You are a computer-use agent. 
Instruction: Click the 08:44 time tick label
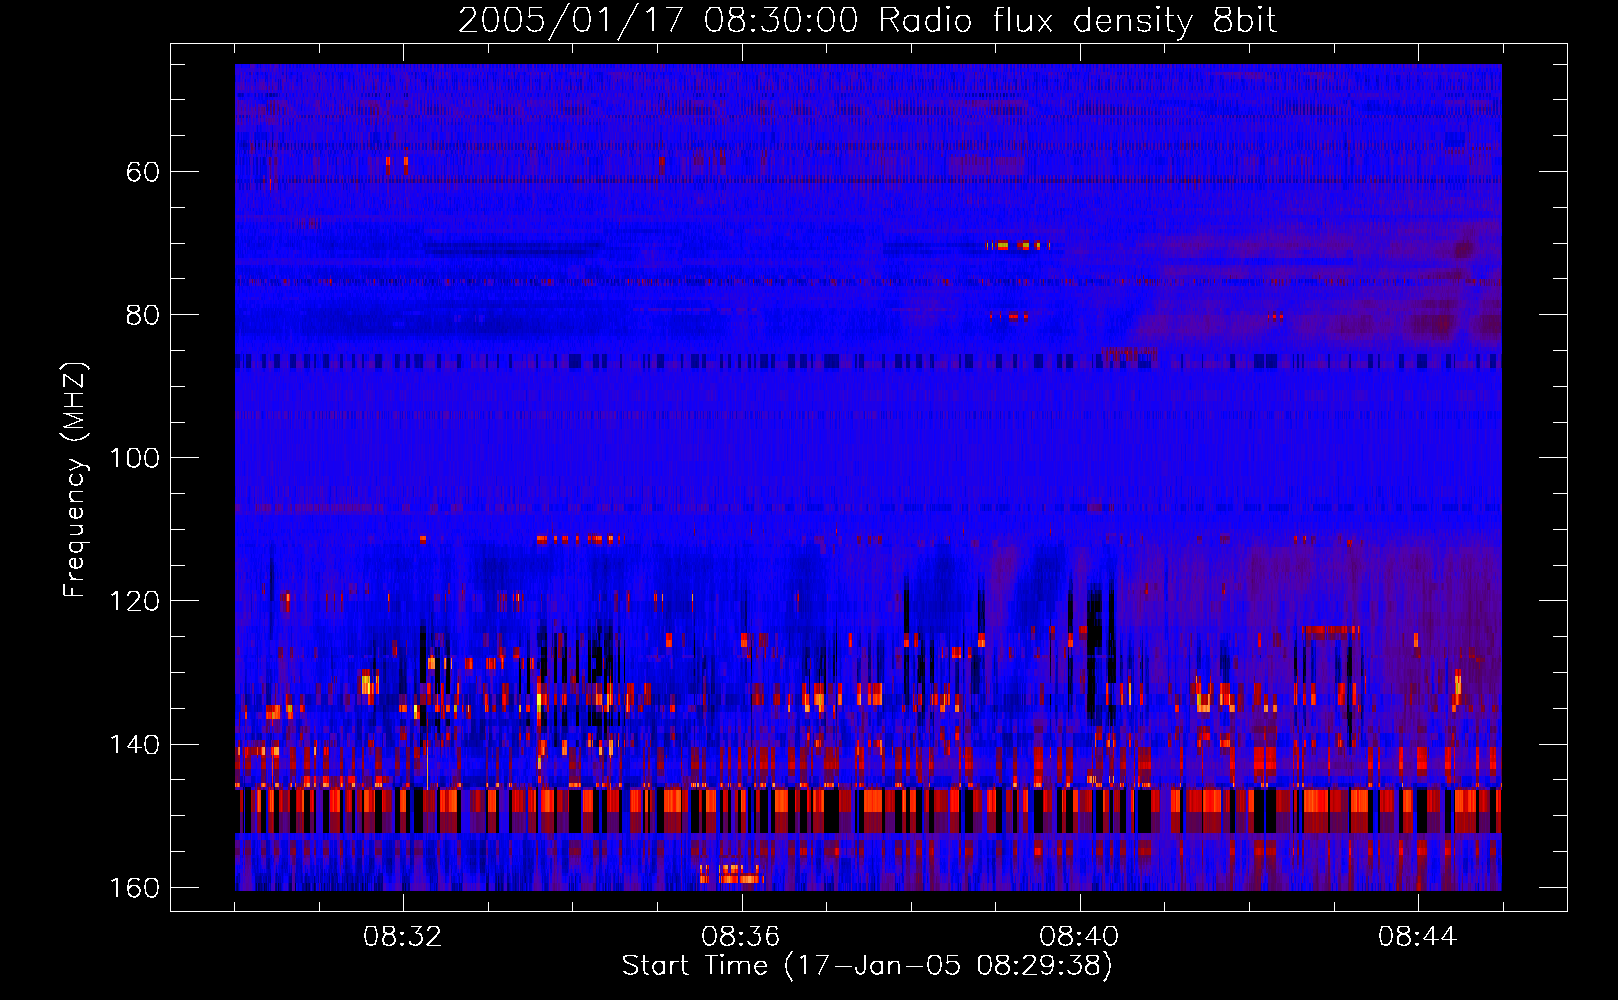pyautogui.click(x=1417, y=937)
